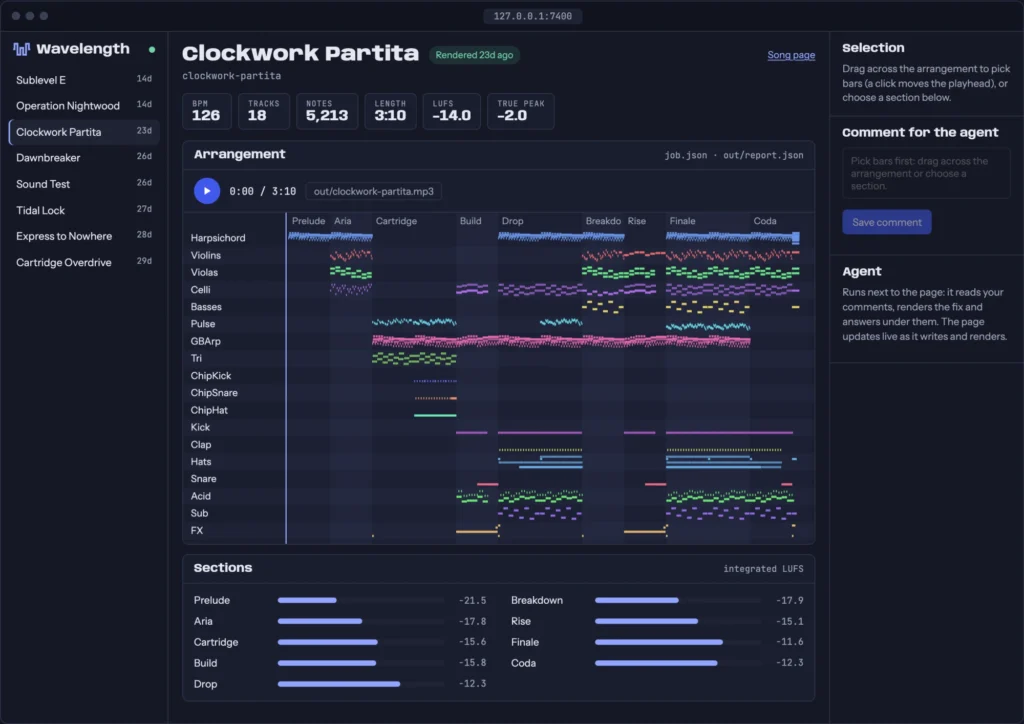Open Operation Nightwood song
This screenshot has width=1024, height=724.
click(x=84, y=106)
